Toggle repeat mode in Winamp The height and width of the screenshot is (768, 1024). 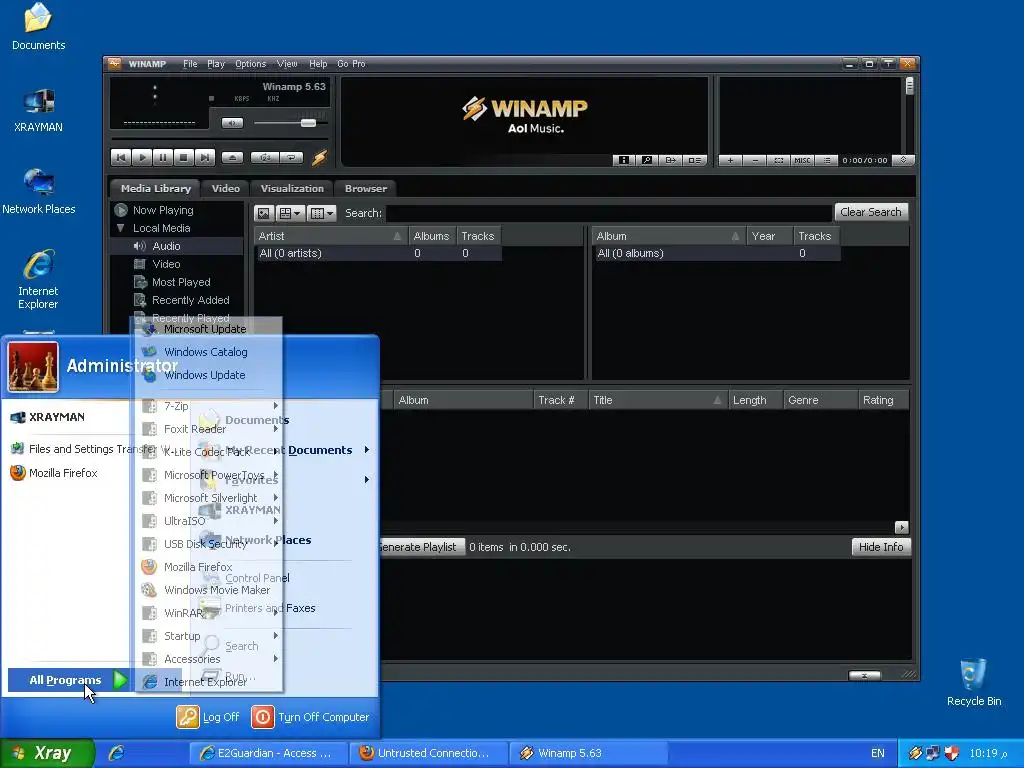(291, 157)
